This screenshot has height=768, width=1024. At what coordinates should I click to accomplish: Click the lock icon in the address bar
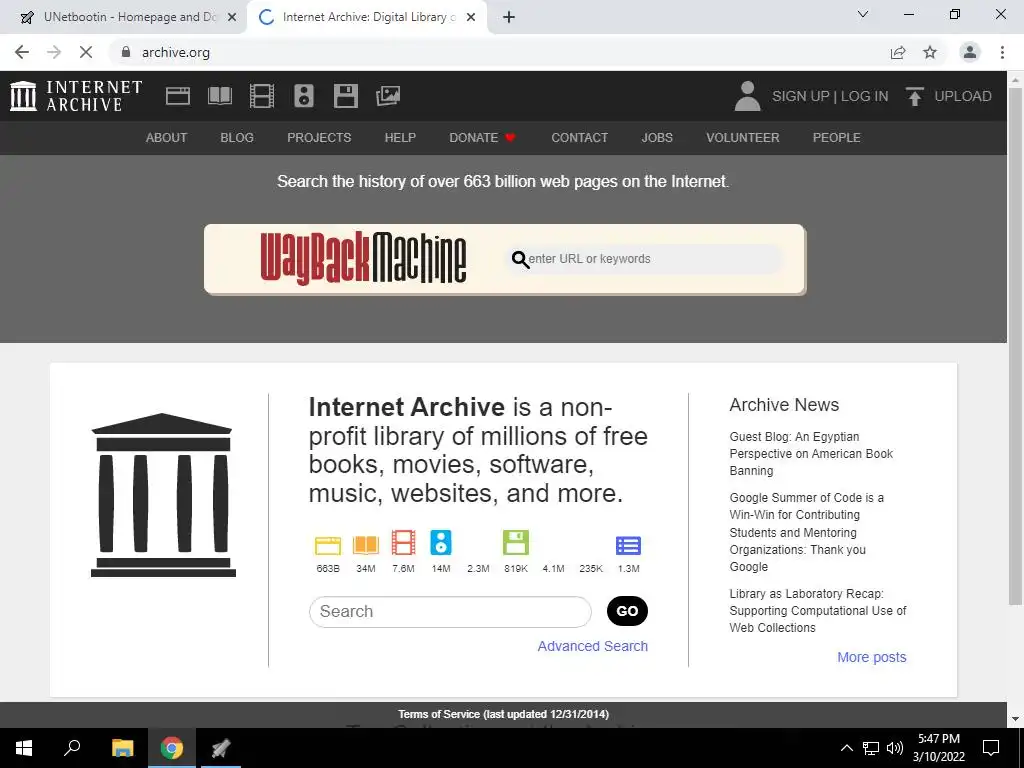click(126, 52)
